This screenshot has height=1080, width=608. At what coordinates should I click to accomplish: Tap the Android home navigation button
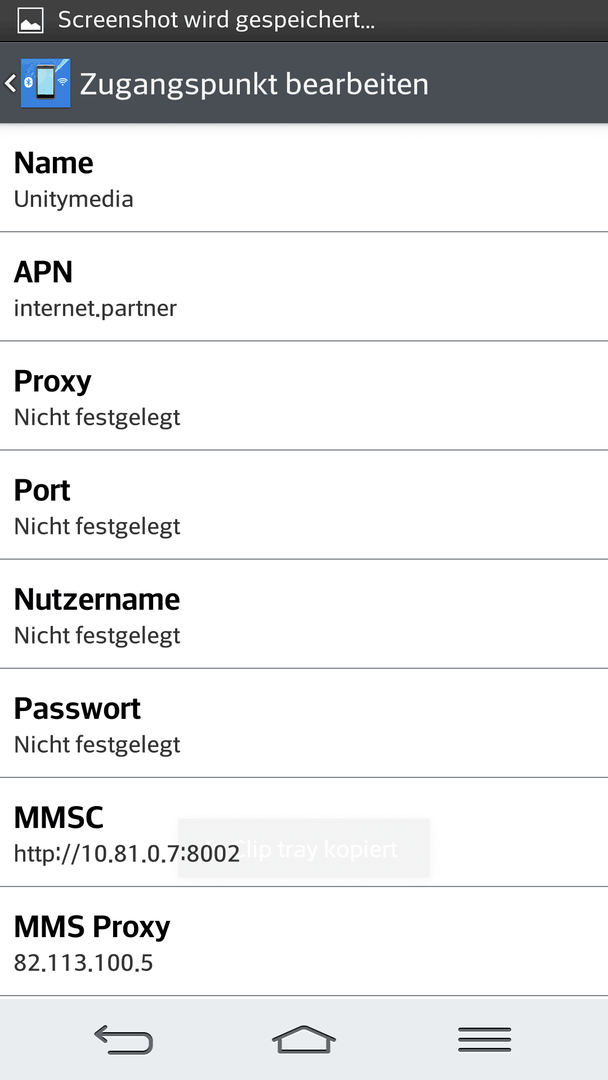coord(304,1039)
